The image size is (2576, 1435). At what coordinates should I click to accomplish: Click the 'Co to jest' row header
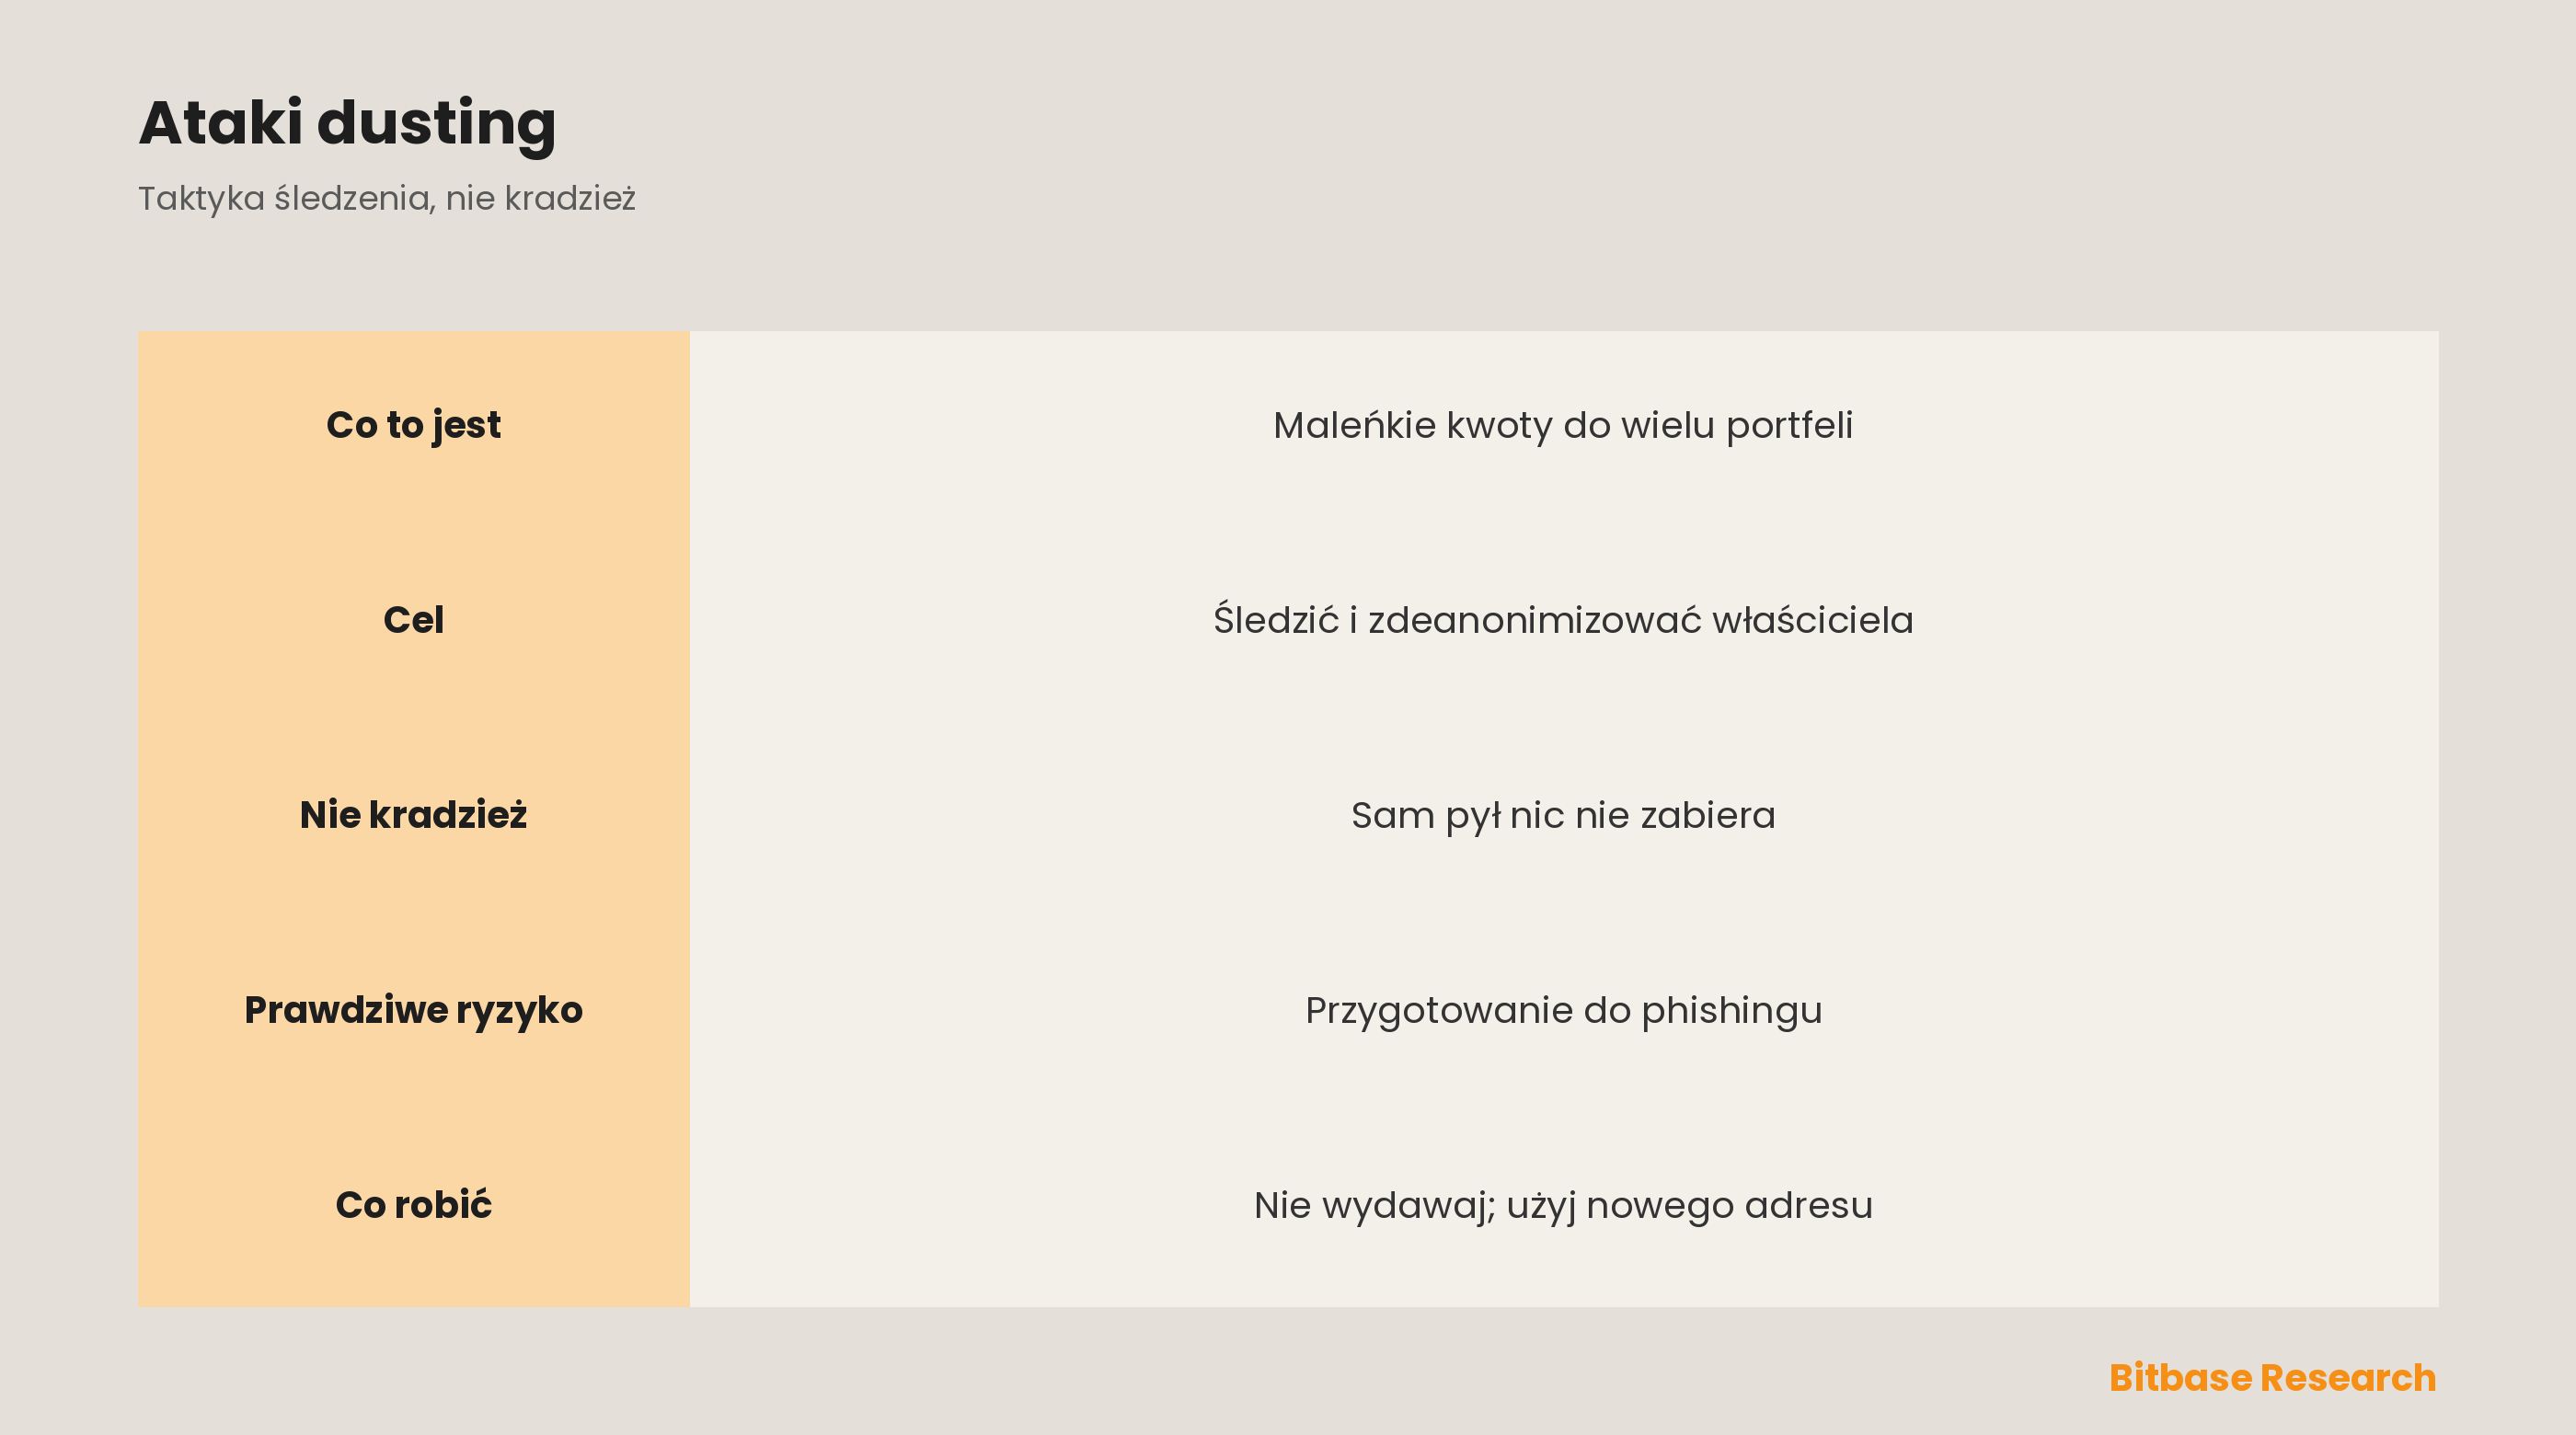click(413, 427)
